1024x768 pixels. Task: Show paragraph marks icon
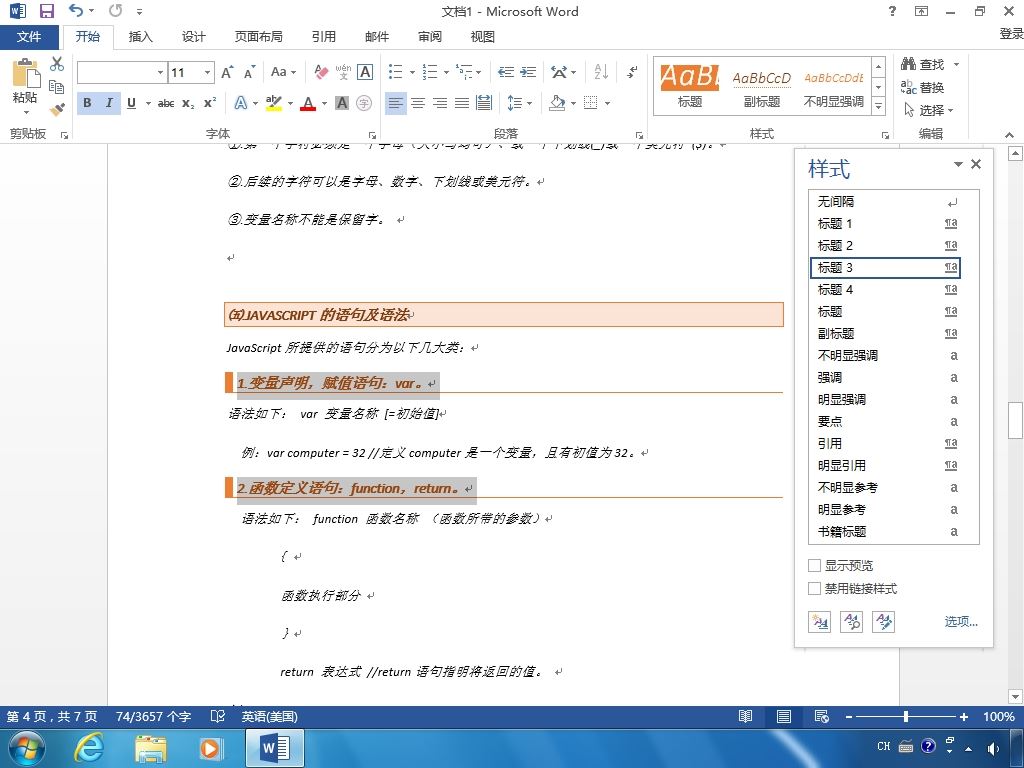pyautogui.click(x=632, y=72)
